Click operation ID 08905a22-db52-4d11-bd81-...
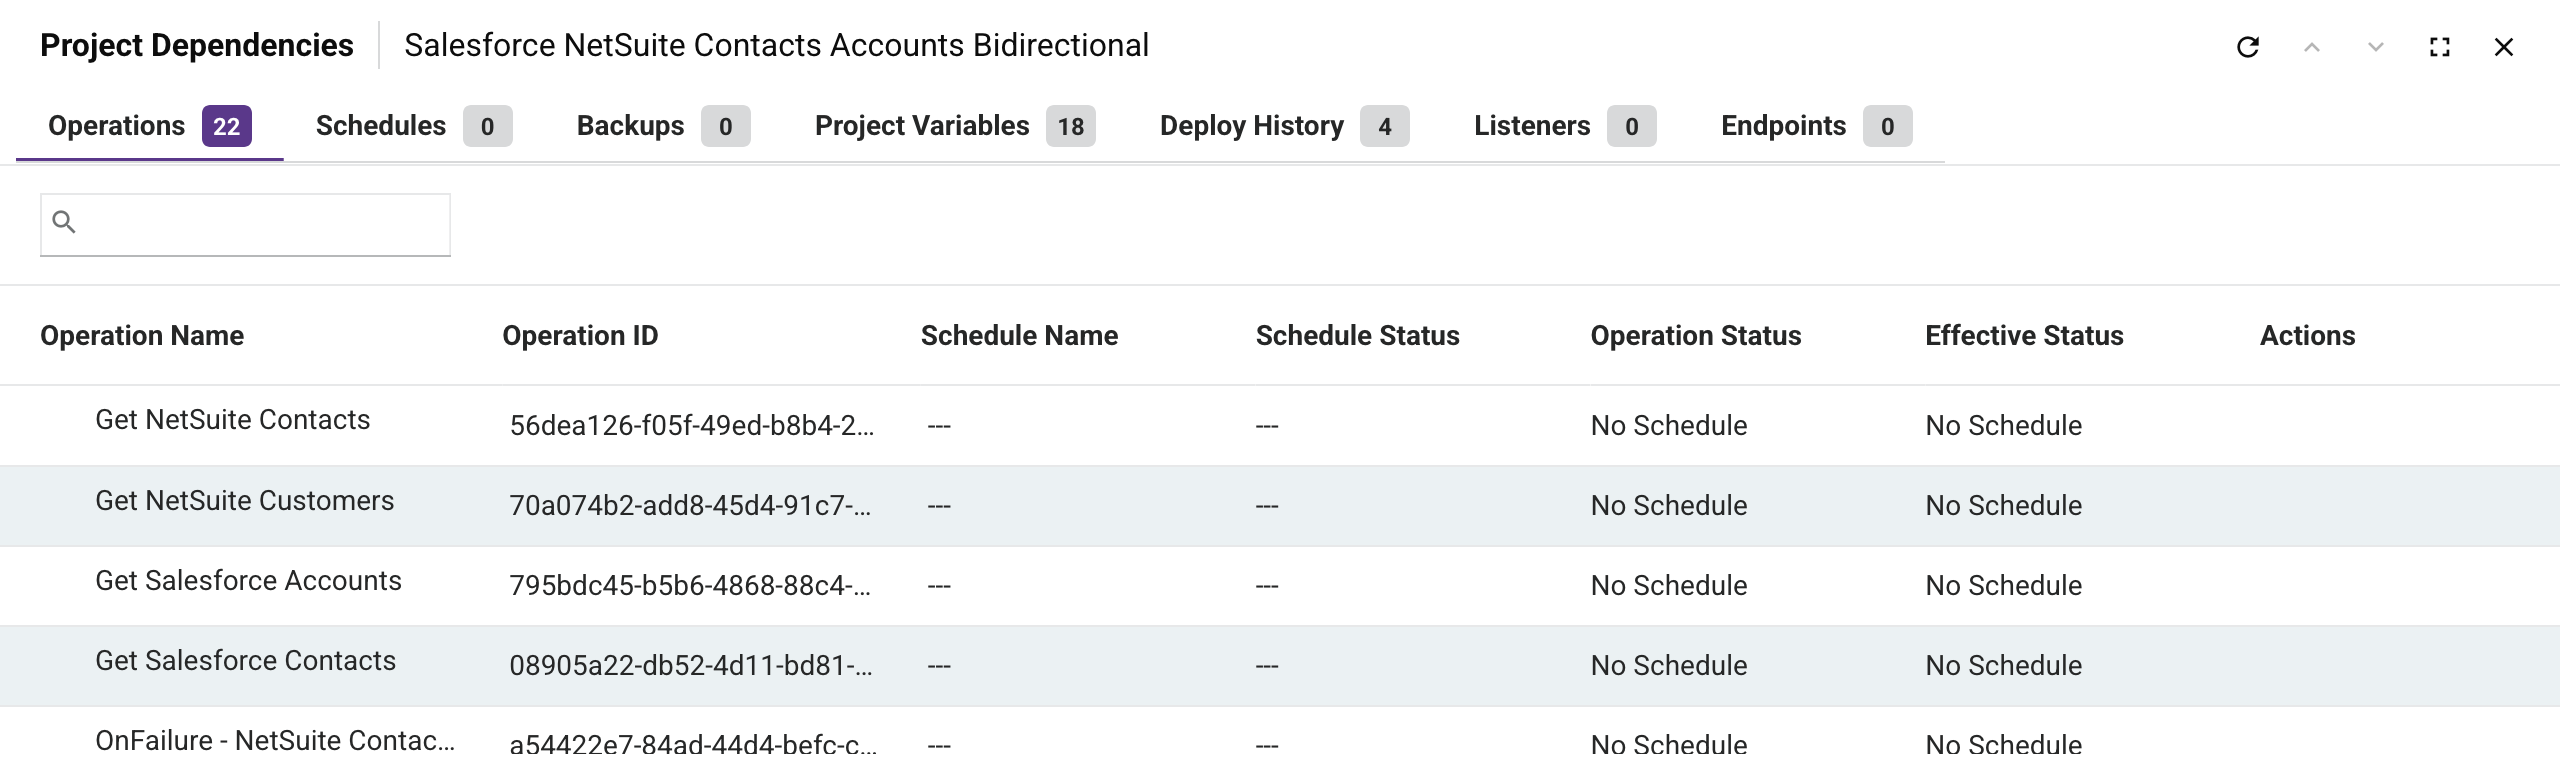This screenshot has width=2560, height=760. [x=691, y=666]
